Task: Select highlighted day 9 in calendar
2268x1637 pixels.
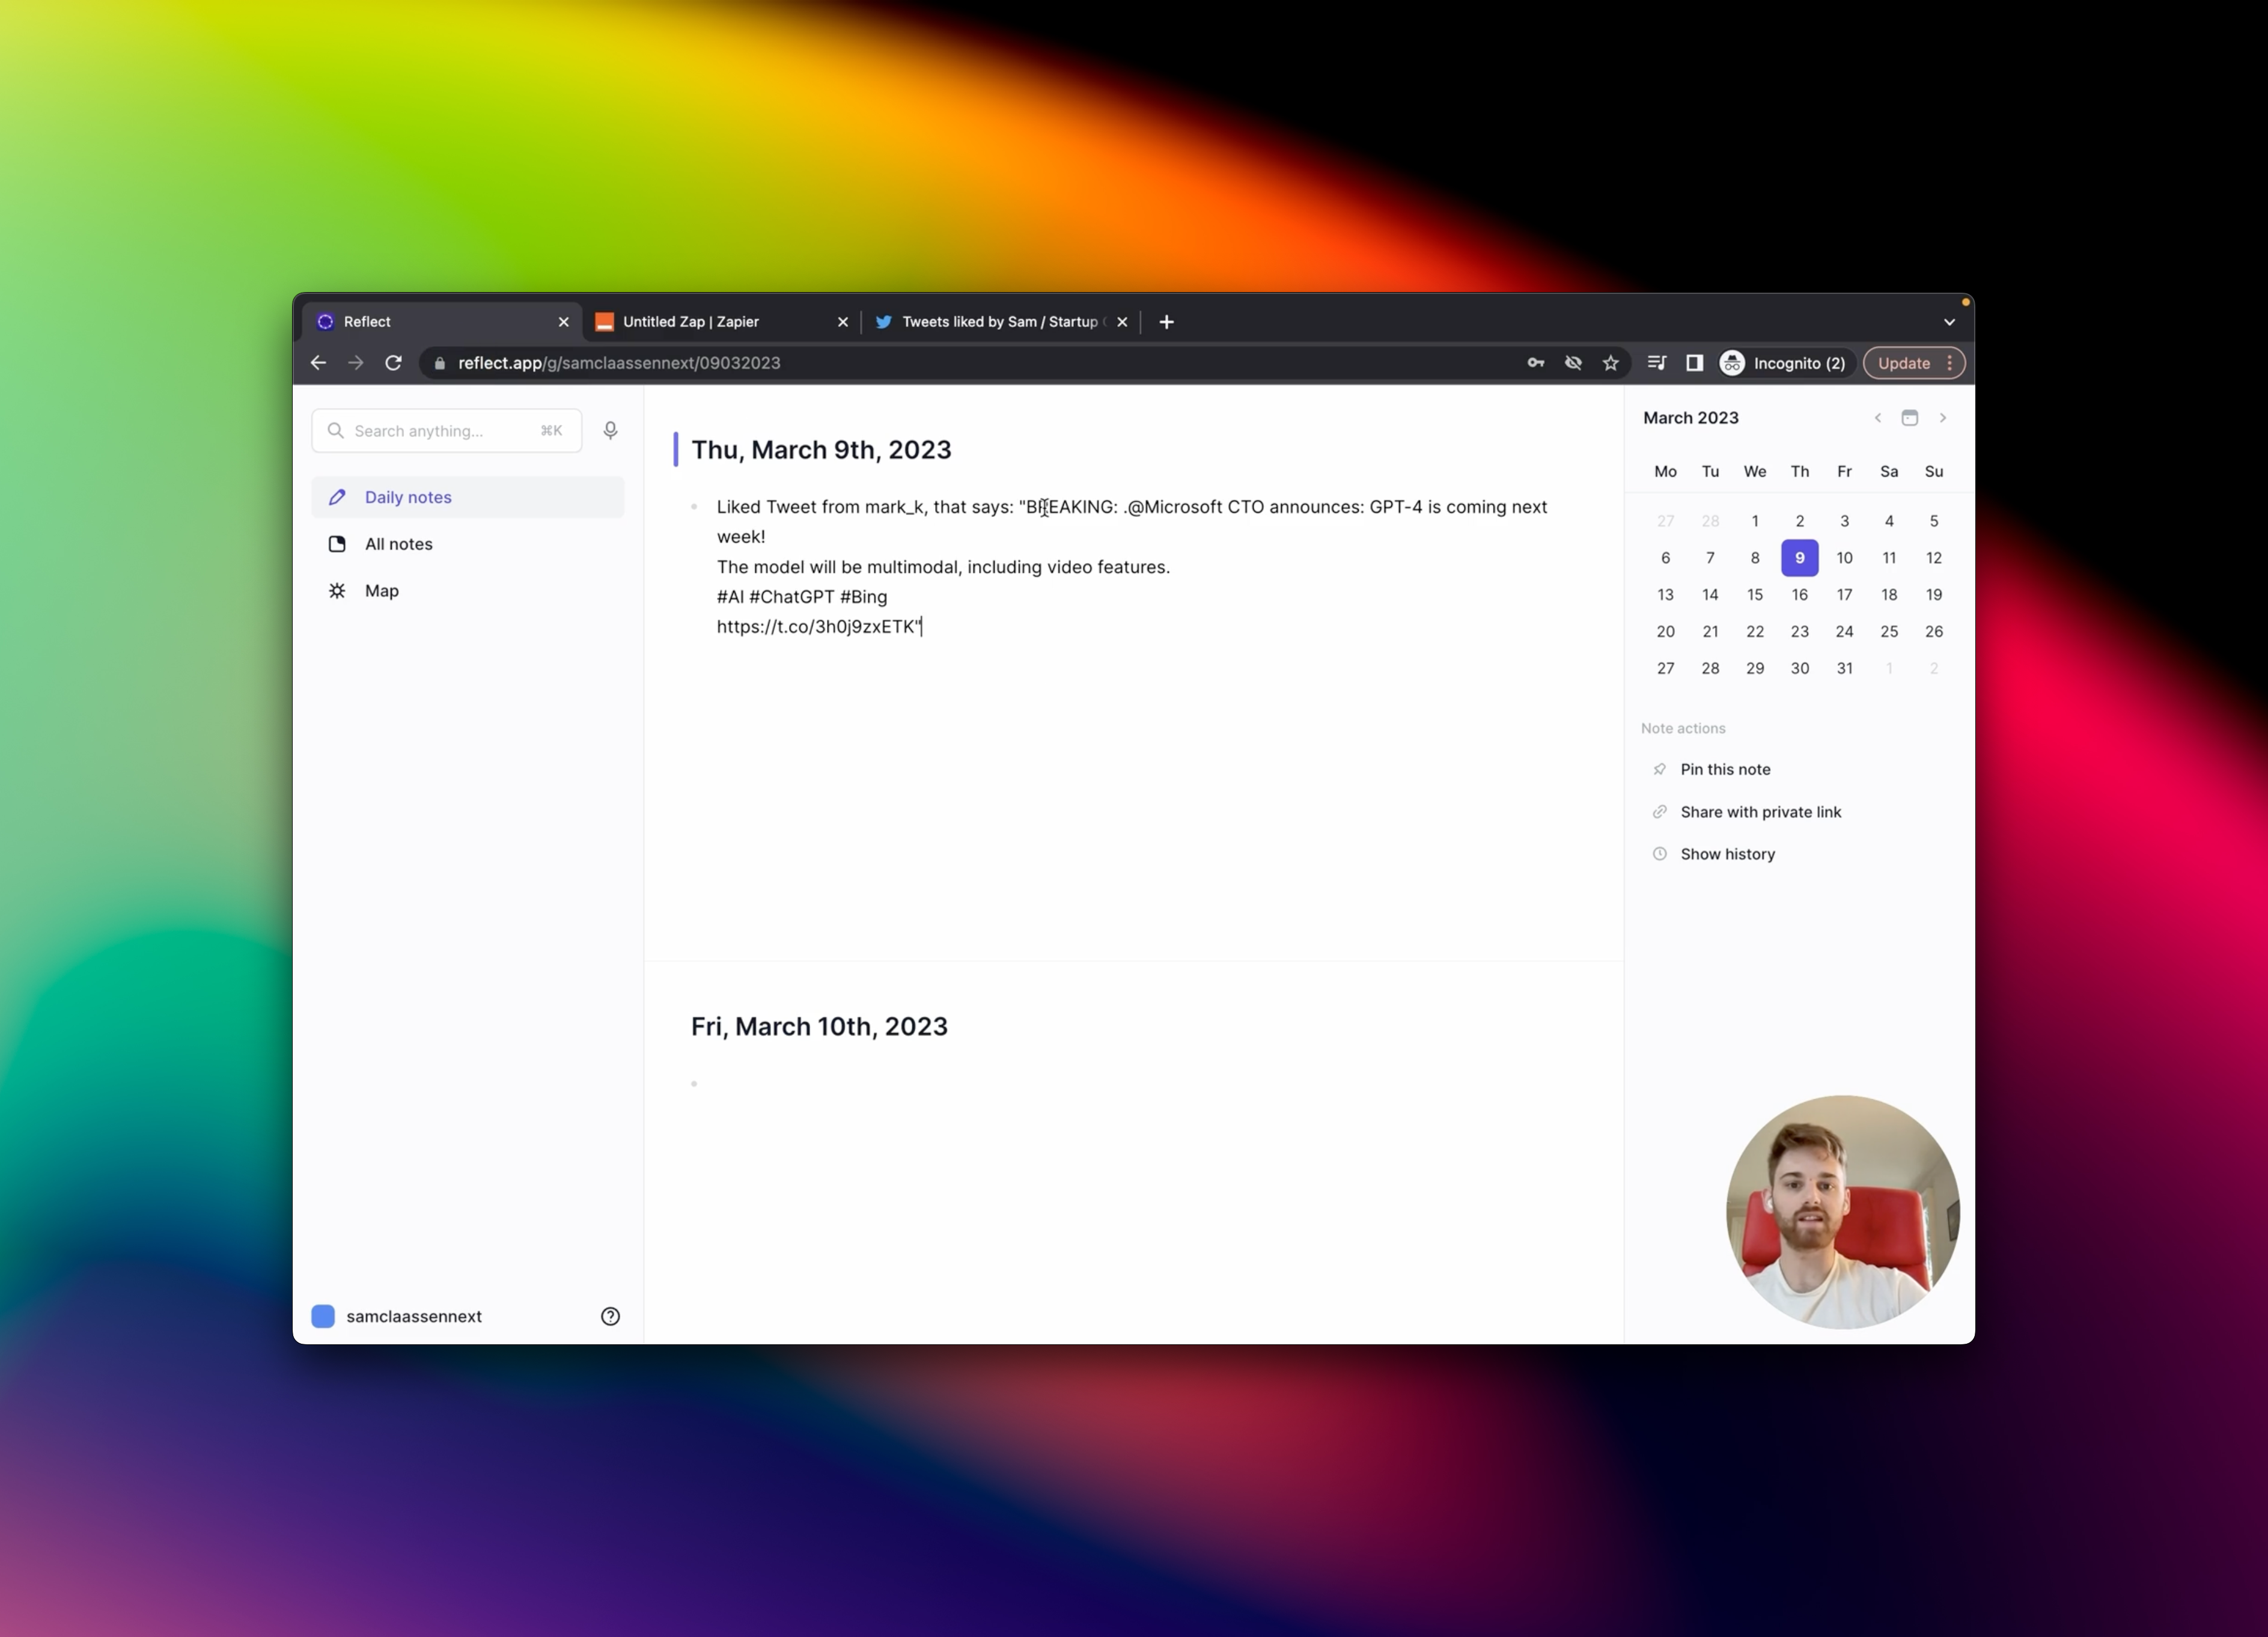Action: click(x=1799, y=558)
